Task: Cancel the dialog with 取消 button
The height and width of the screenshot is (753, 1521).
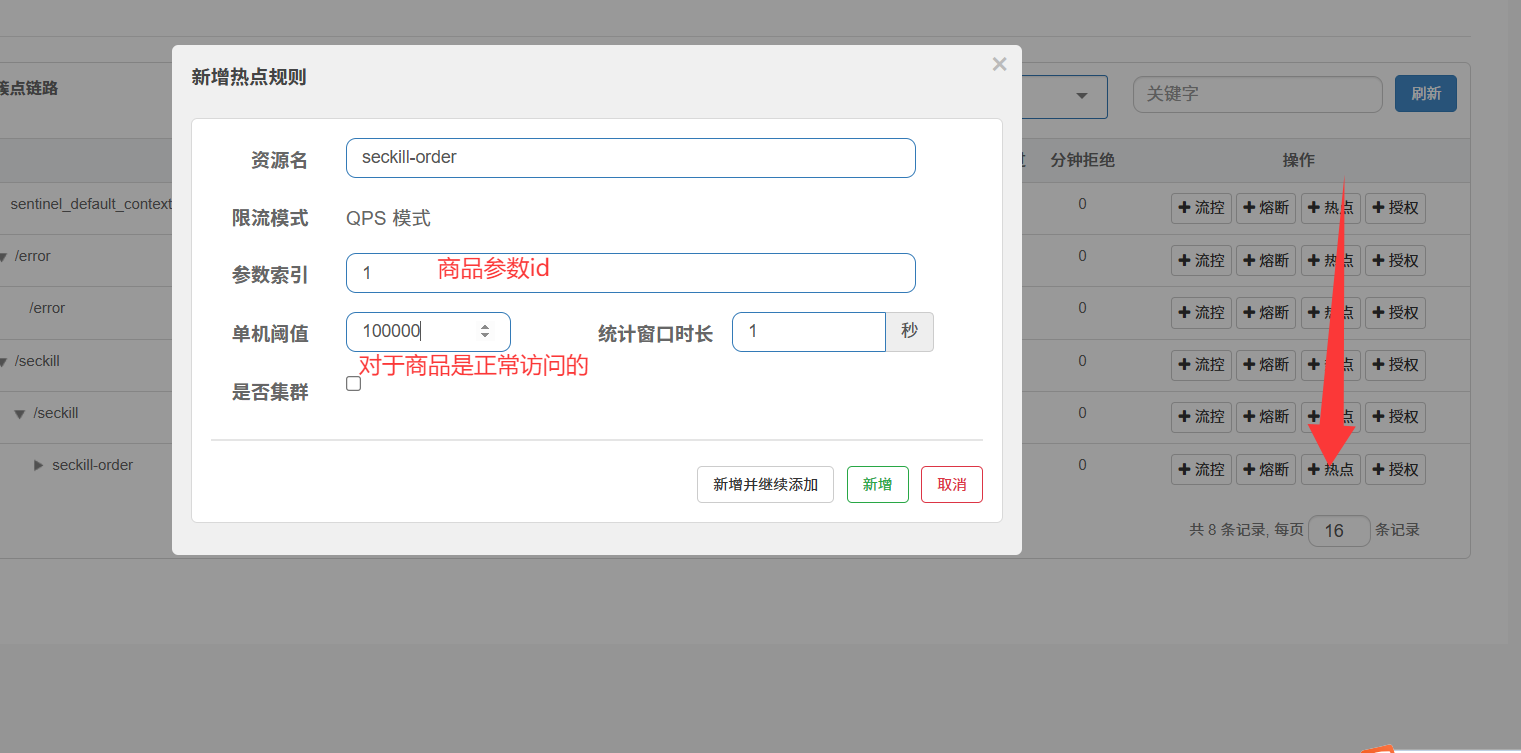Action: pos(951,485)
